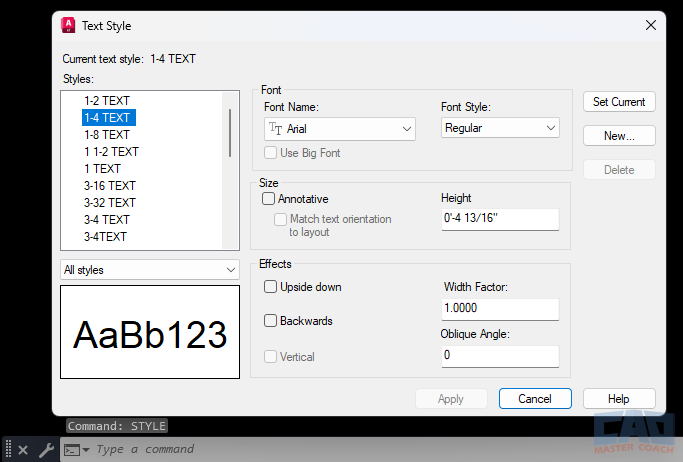Image resolution: width=683 pixels, height=462 pixels.
Task: Enable the Upside down effect
Action: (x=270, y=287)
